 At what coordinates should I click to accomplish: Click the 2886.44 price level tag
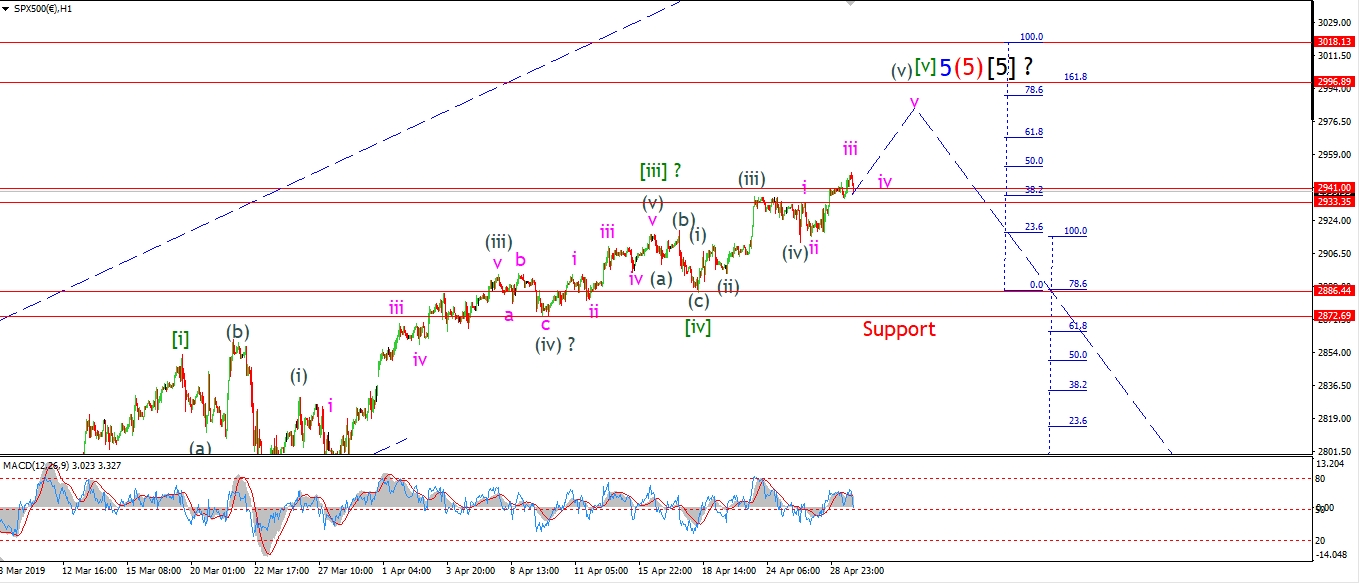pos(1334,291)
